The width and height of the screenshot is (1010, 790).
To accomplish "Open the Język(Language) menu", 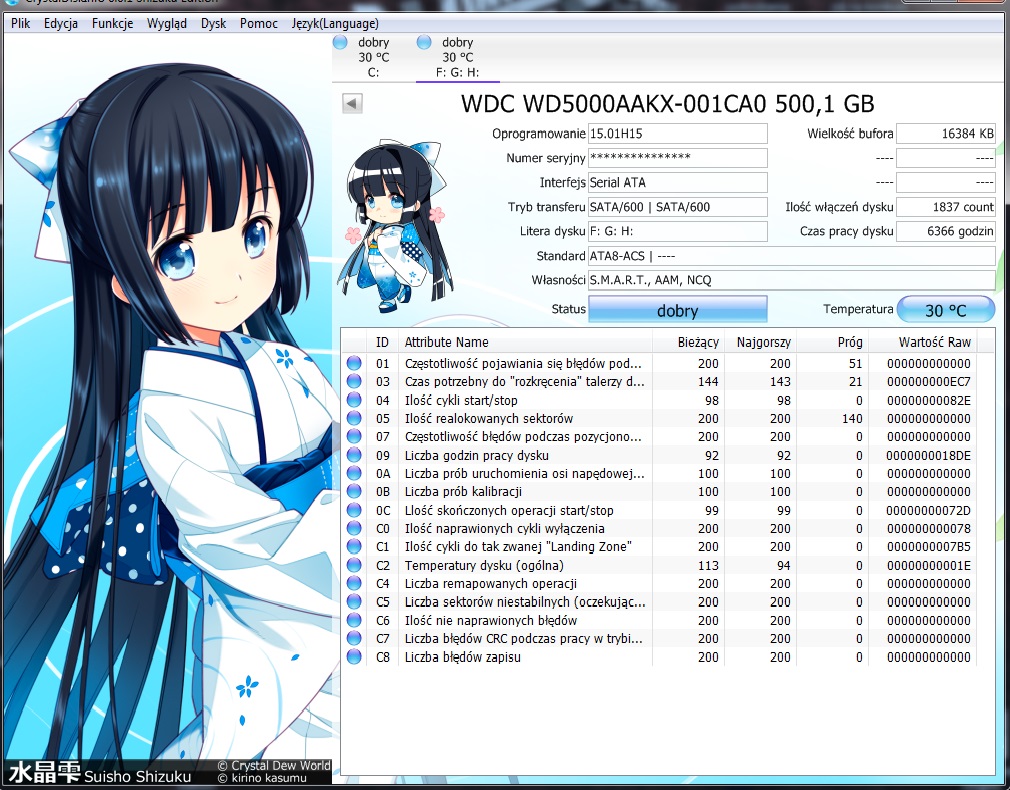I will tap(335, 23).
